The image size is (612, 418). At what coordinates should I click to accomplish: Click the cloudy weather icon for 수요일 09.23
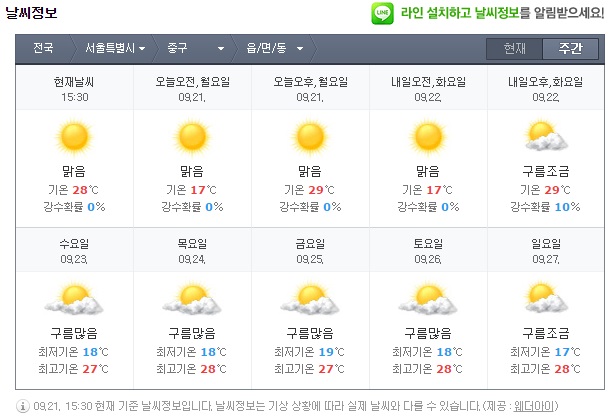(74, 297)
